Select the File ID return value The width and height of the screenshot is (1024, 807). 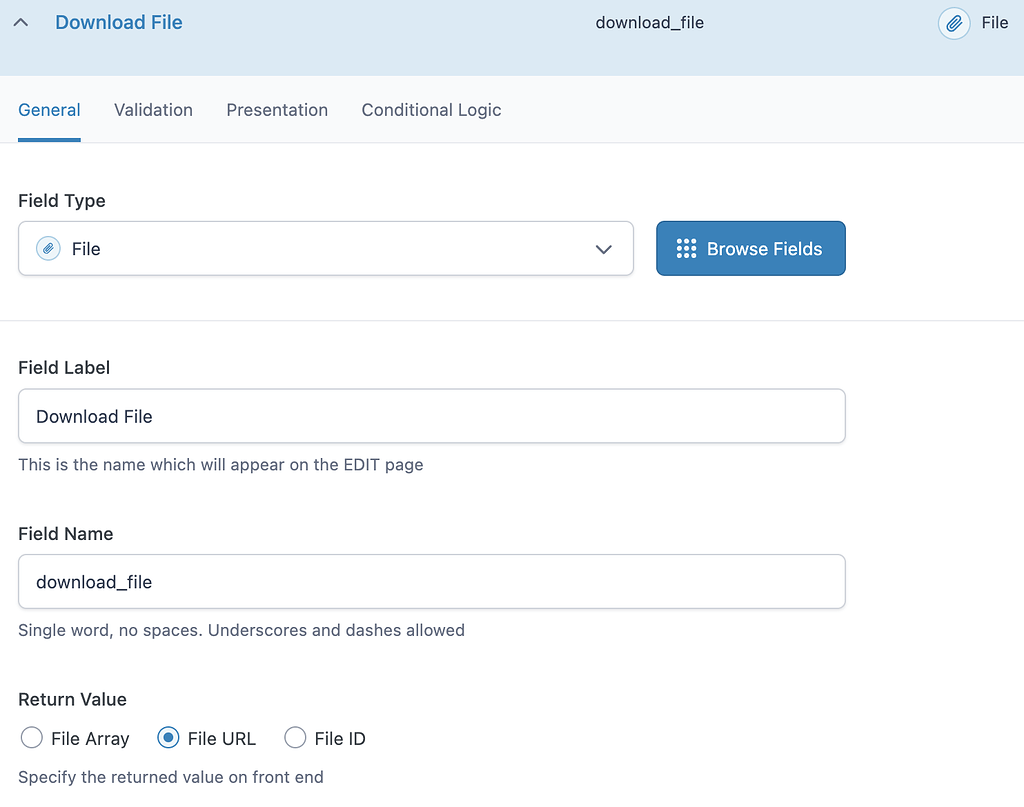point(295,738)
